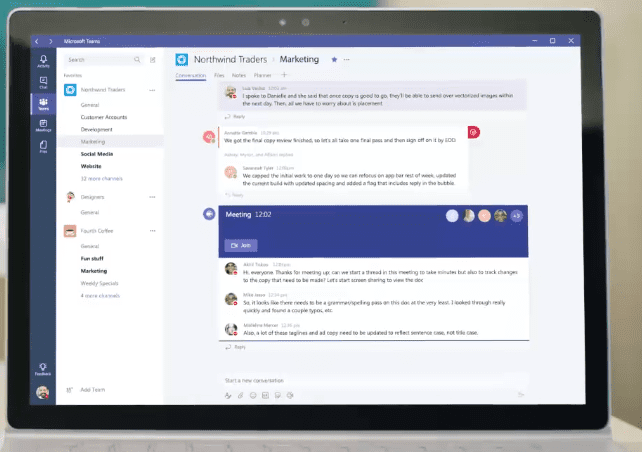Click the forward navigation arrow

pyautogui.click(x=50, y=41)
